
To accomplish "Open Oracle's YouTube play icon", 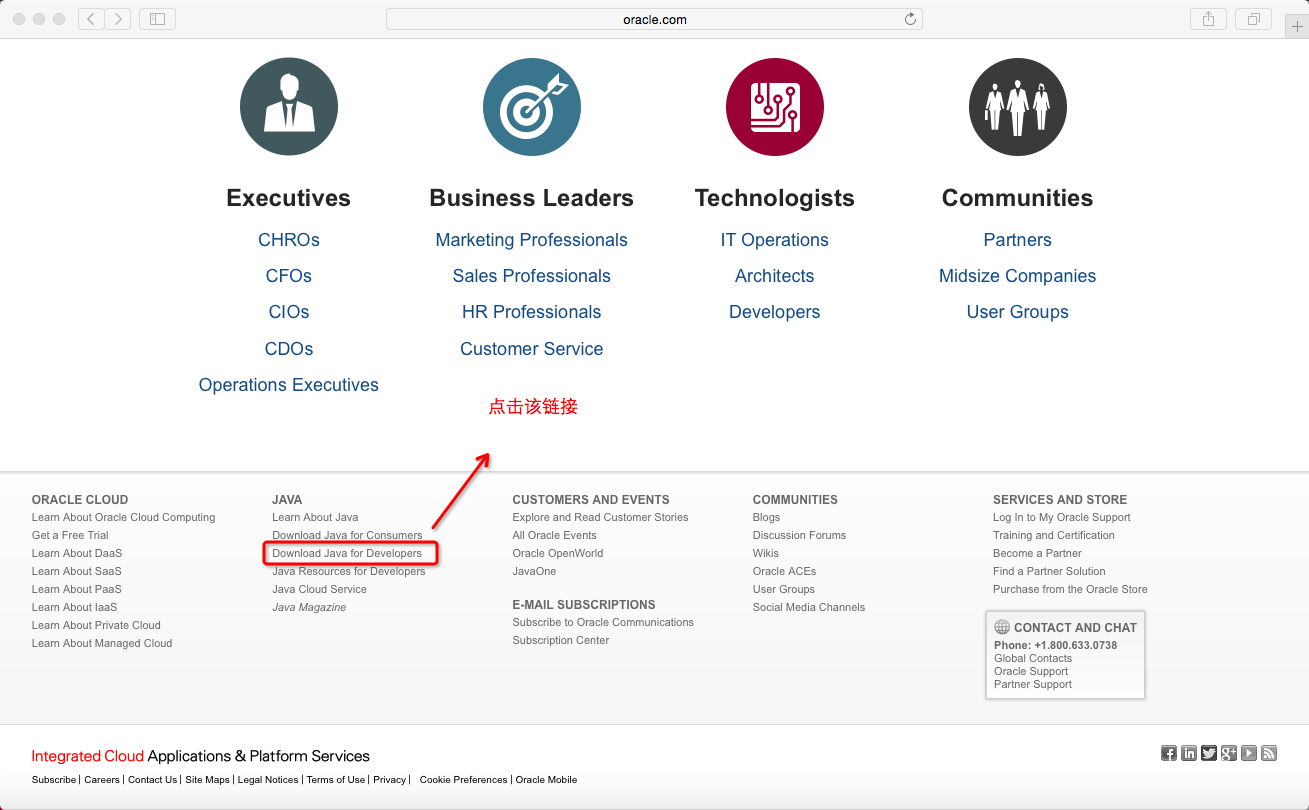I will pos(1249,753).
